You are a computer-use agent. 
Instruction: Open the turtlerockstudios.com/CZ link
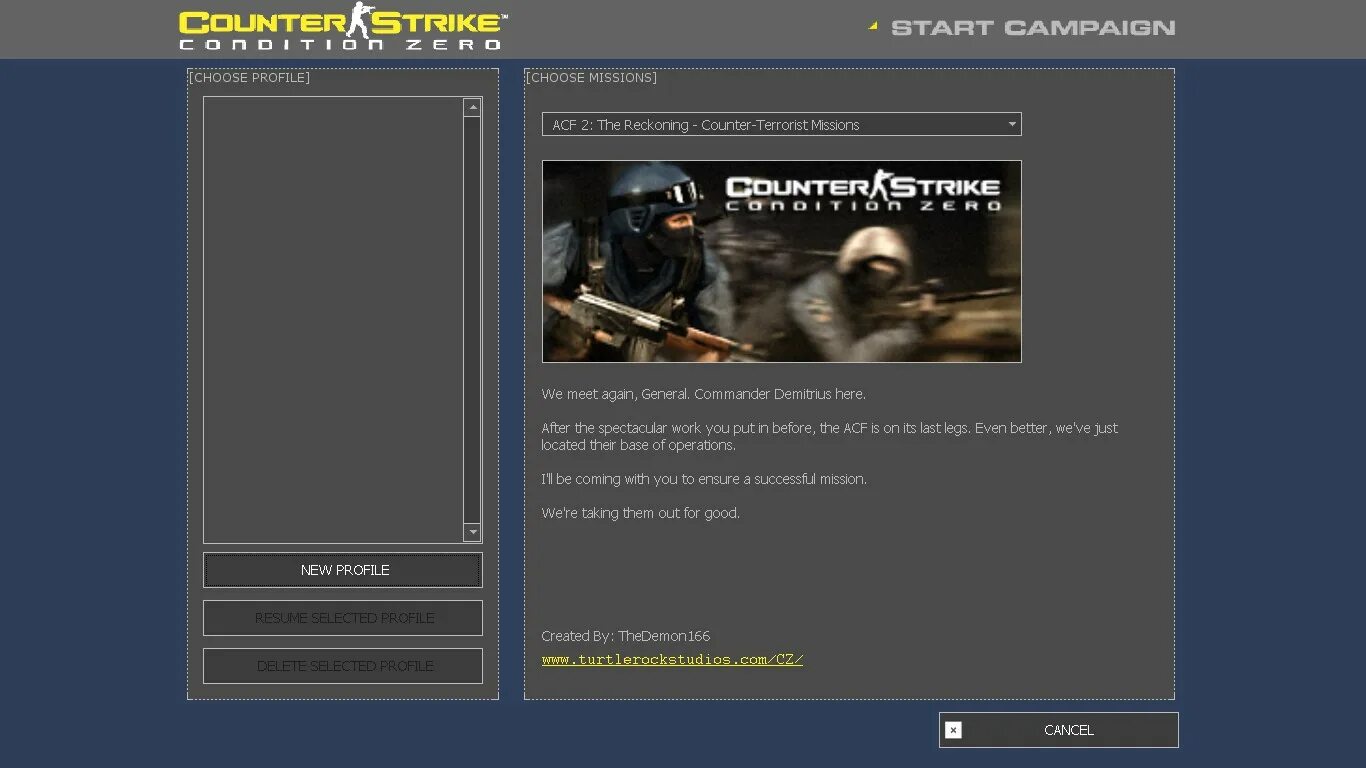(672, 660)
